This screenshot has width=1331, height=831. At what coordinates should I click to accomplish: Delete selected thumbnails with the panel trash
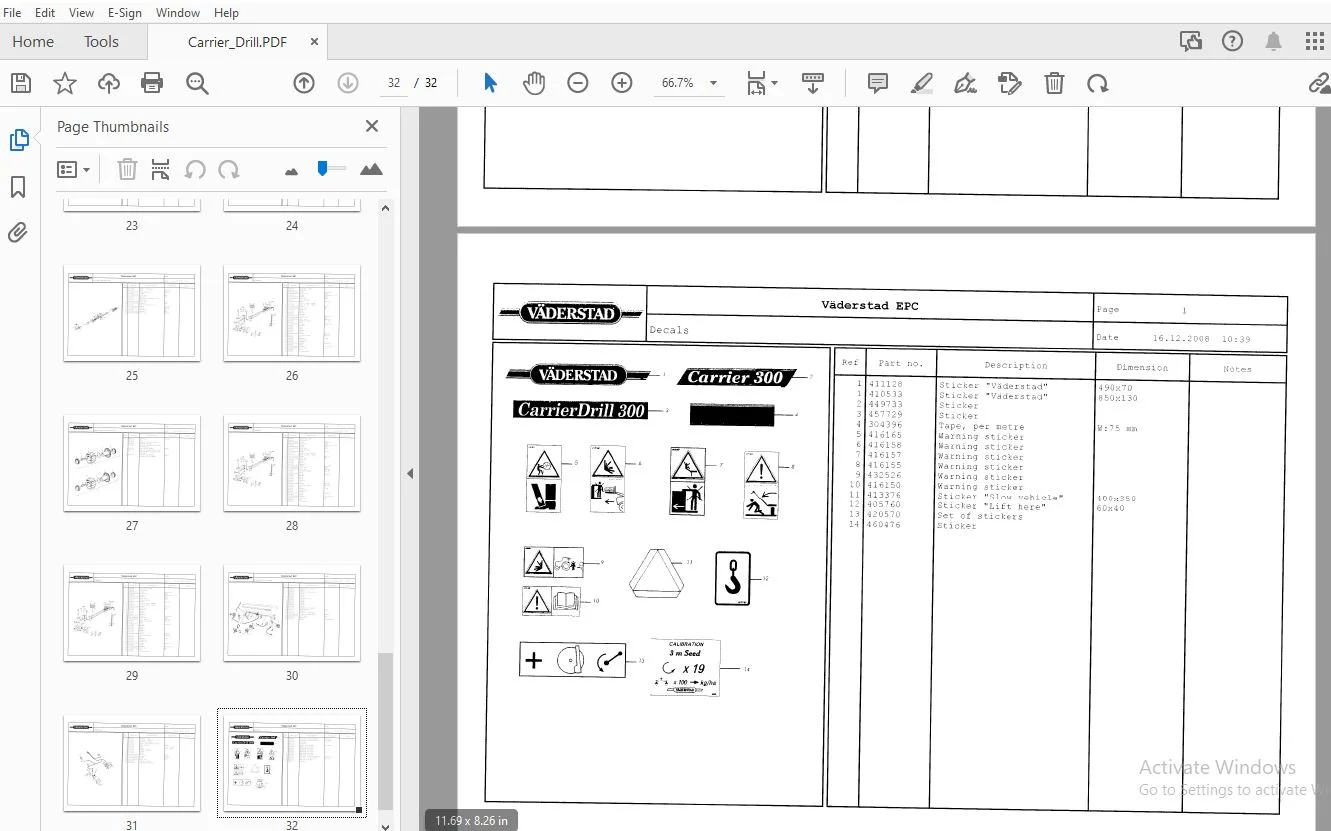coord(127,170)
